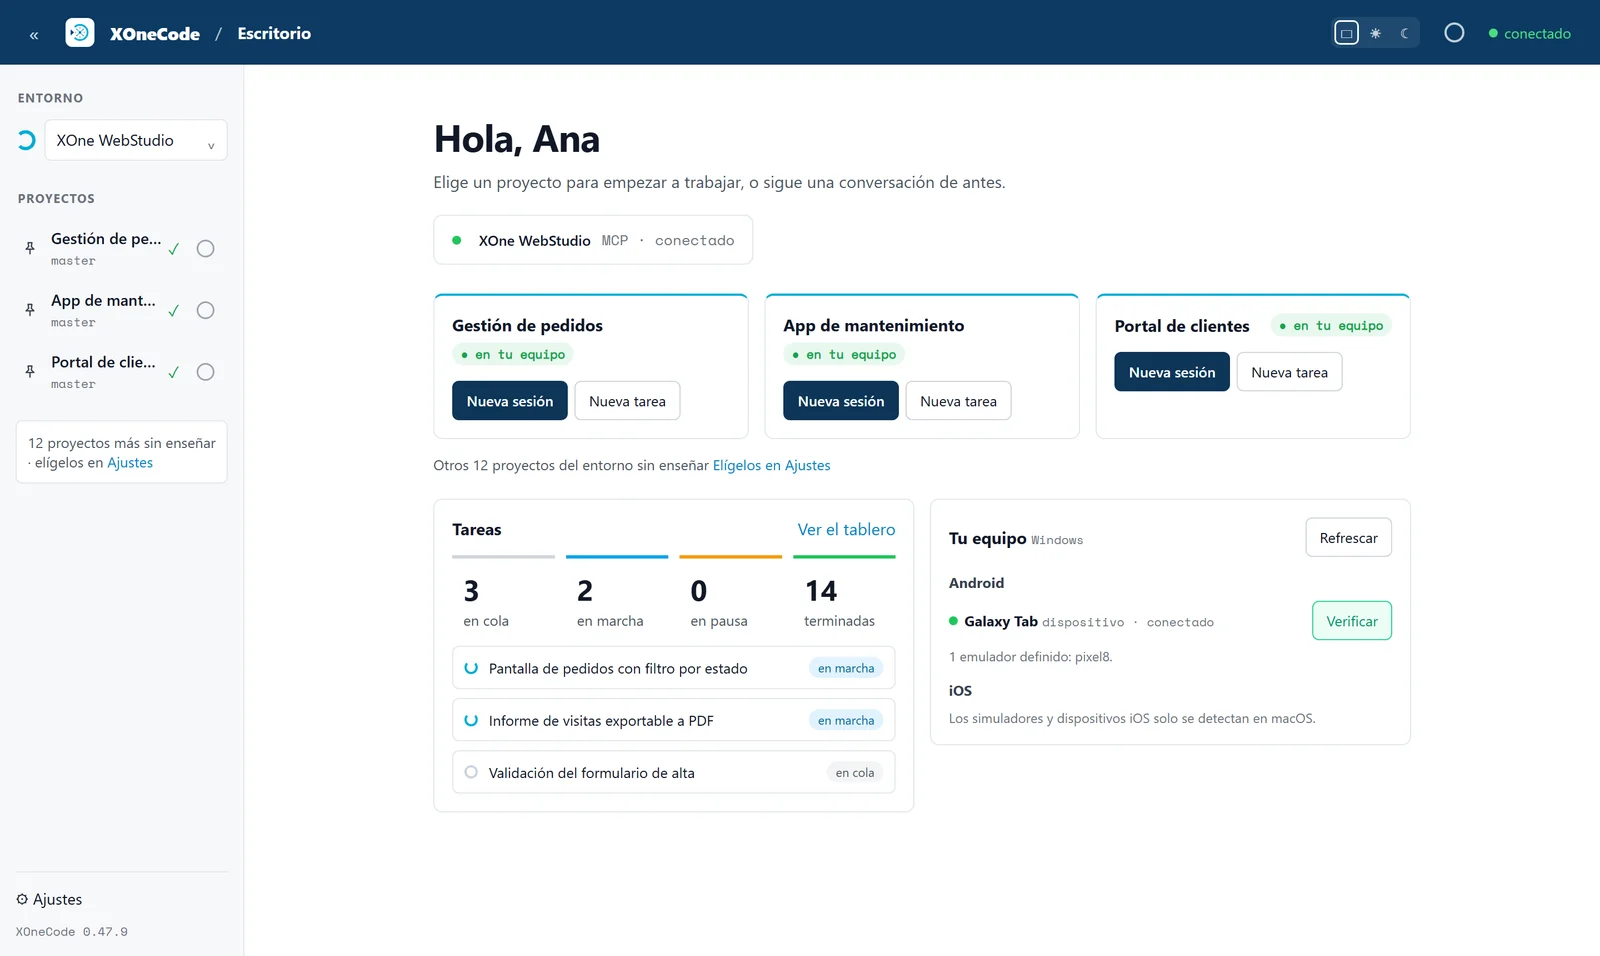Image resolution: width=1600 pixels, height=956 pixels.
Task: Open Ajustes link in sidebar projects note
Action: tap(130, 463)
